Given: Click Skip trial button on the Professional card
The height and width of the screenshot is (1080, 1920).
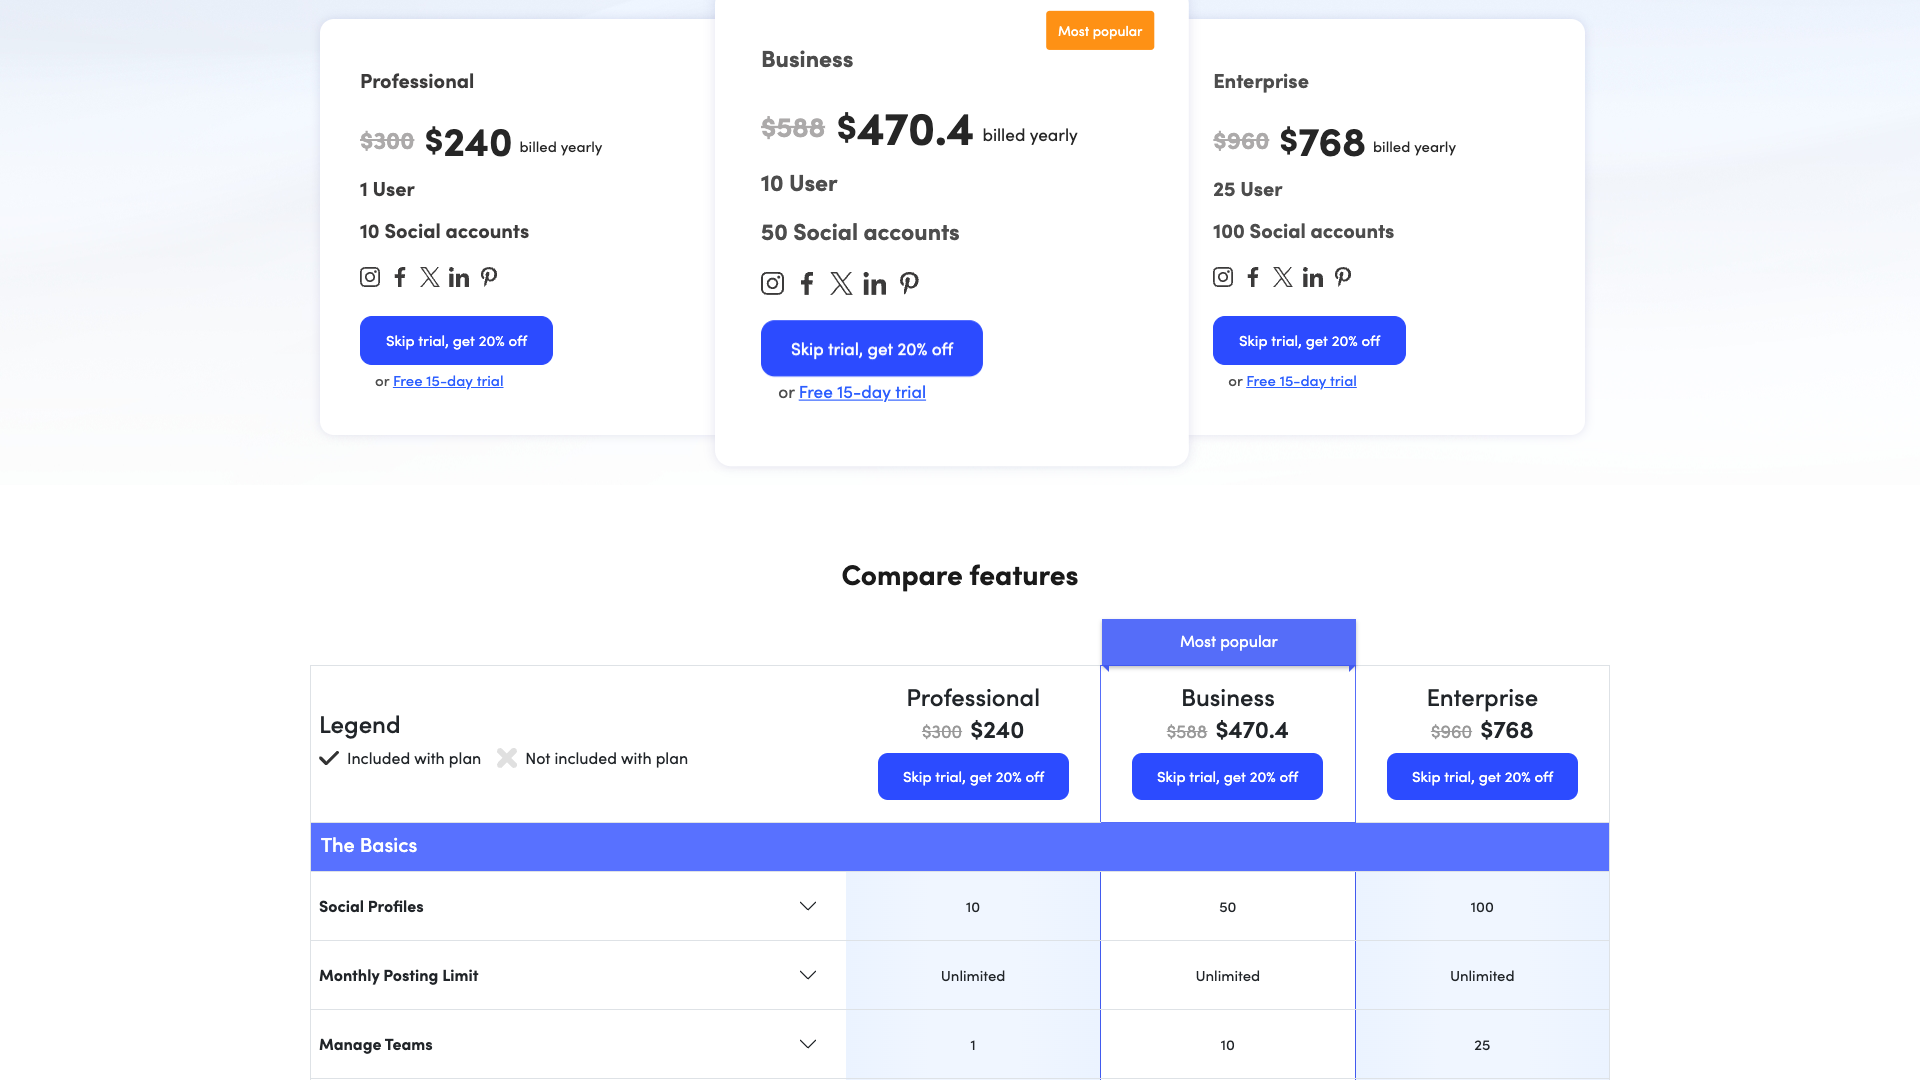Looking at the screenshot, I should point(456,340).
